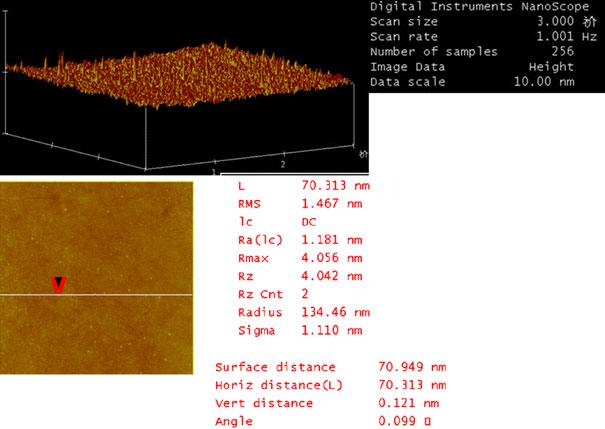The height and width of the screenshot is (429, 605).
Task: Select the Radius 134.46 nm value
Action: click(x=335, y=311)
